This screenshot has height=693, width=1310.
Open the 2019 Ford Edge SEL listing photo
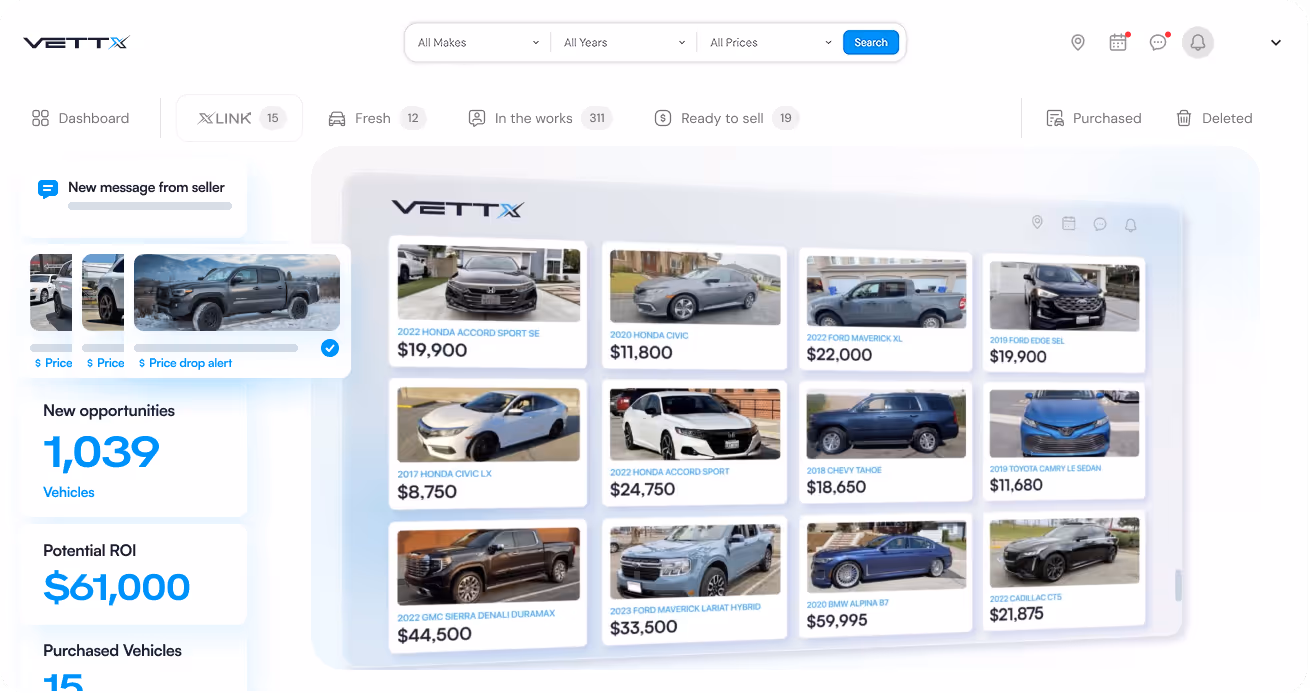(1064, 297)
